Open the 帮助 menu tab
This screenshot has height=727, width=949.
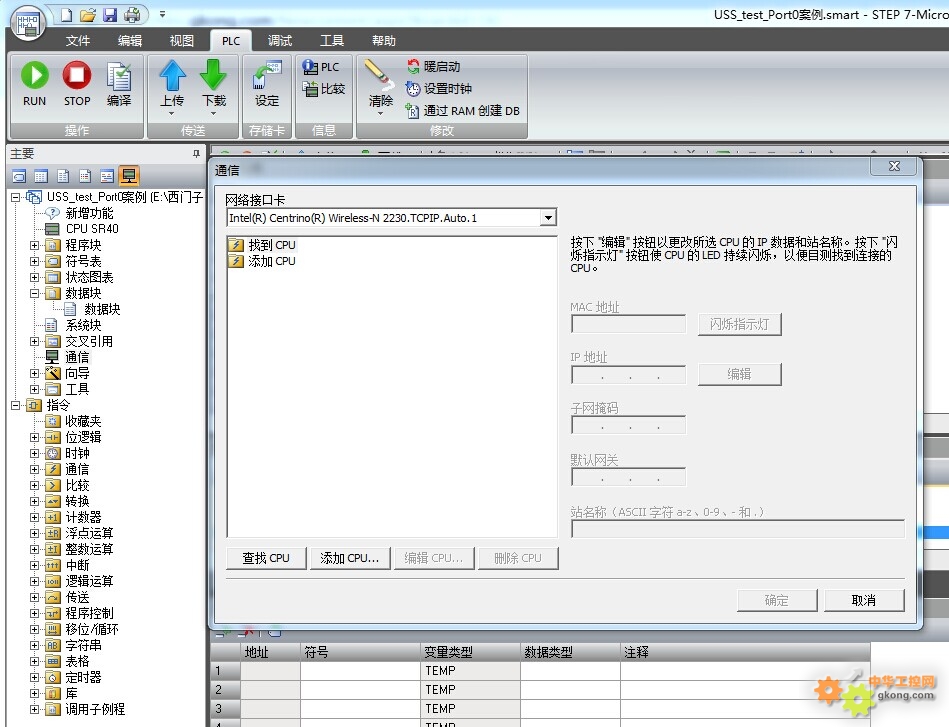coord(384,41)
